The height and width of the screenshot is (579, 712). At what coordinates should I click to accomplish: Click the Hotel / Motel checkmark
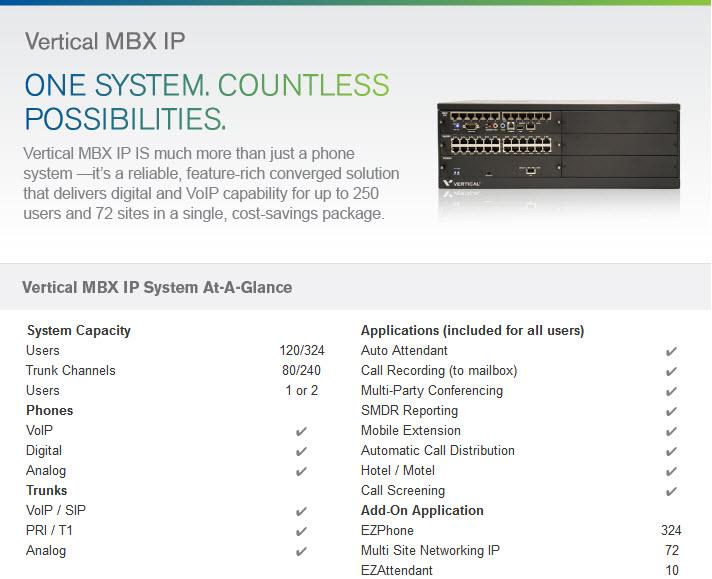(x=671, y=471)
